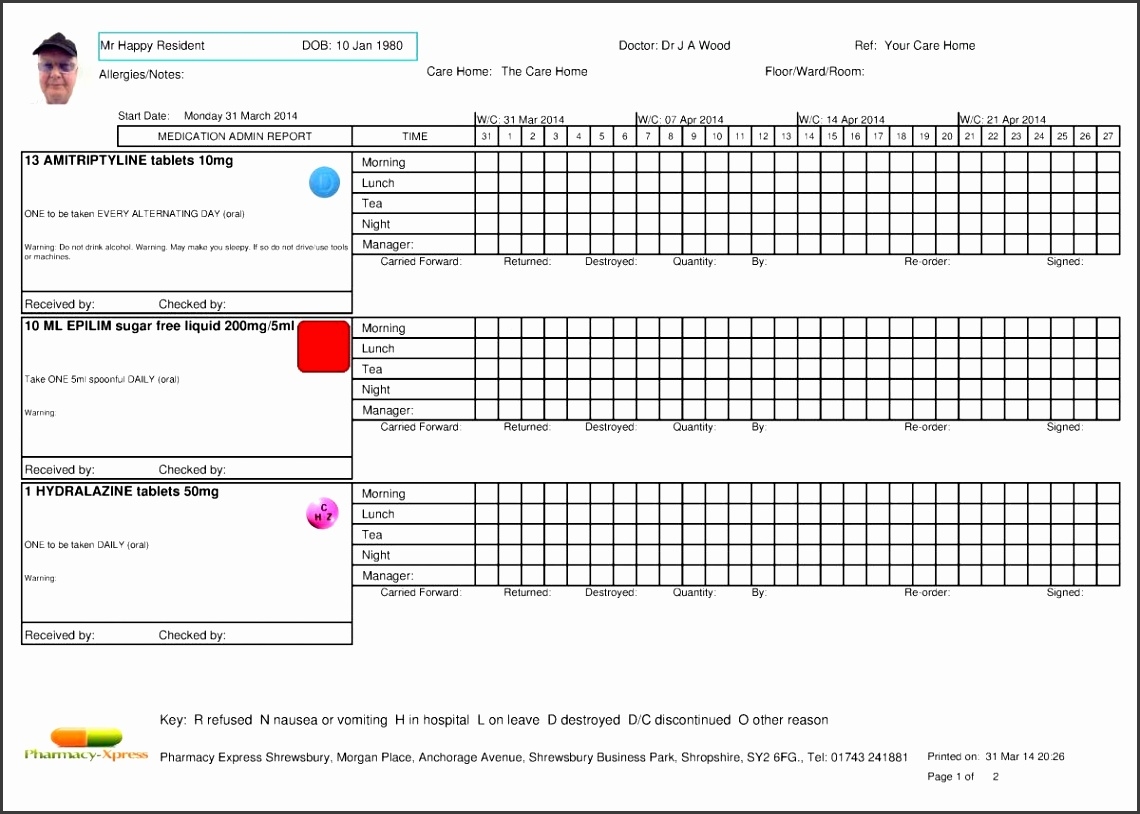The image size is (1140, 814).
Task: Click the blue Amitriptyline tablet icon
Action: click(324, 183)
